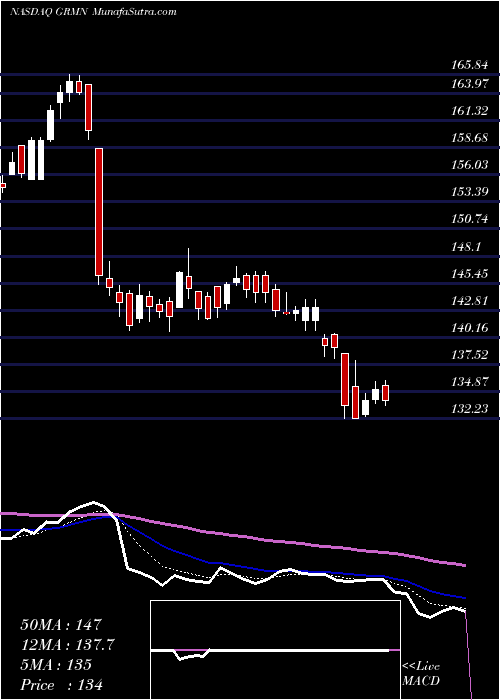This screenshot has height=700, width=500.
Task: Click the 12MA : 137.7 readout
Action: 68,645
